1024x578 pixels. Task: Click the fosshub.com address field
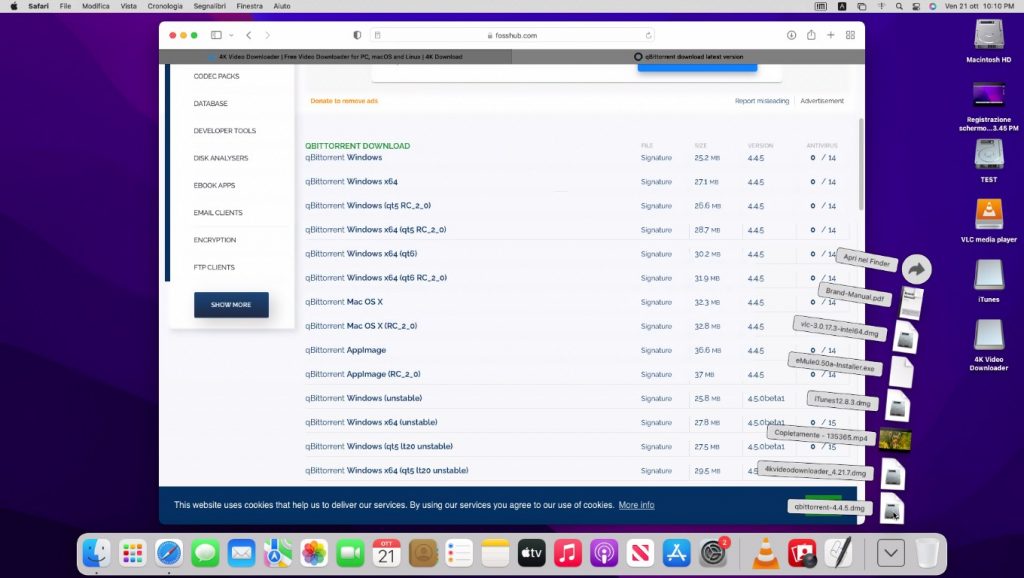(515, 35)
